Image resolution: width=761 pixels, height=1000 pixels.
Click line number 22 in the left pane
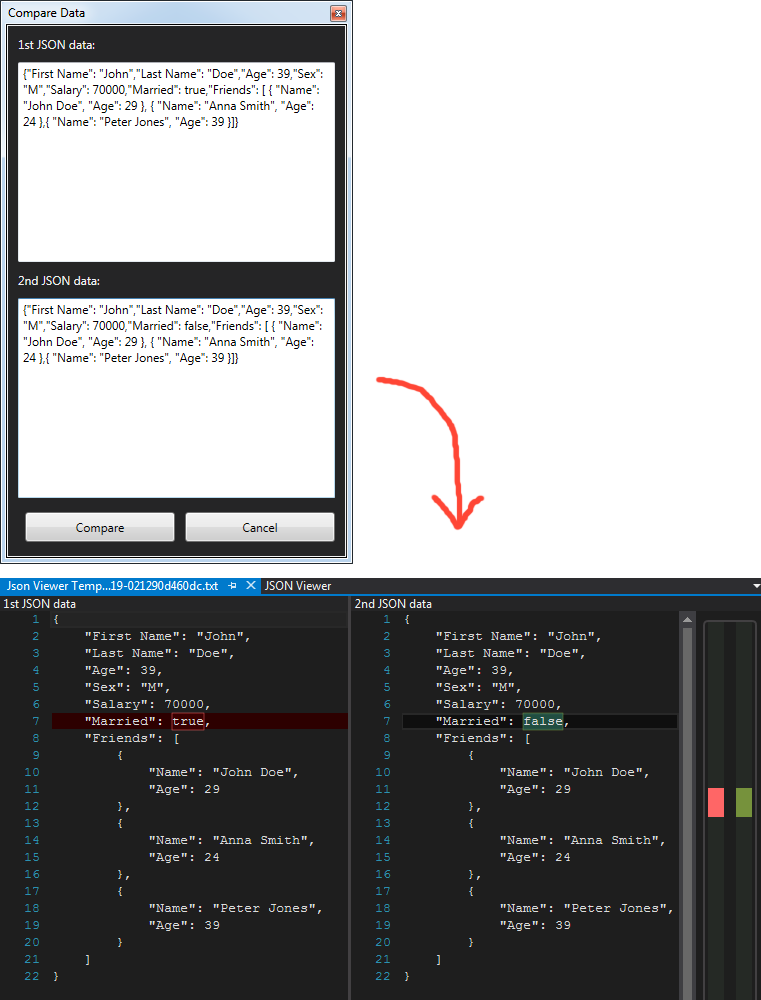(x=31, y=976)
